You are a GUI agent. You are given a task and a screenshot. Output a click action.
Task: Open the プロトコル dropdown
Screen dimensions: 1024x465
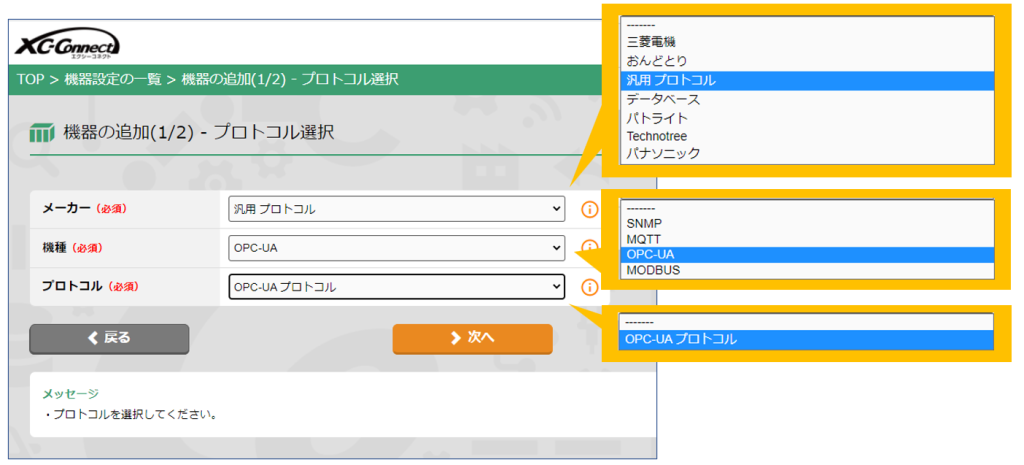coord(396,287)
